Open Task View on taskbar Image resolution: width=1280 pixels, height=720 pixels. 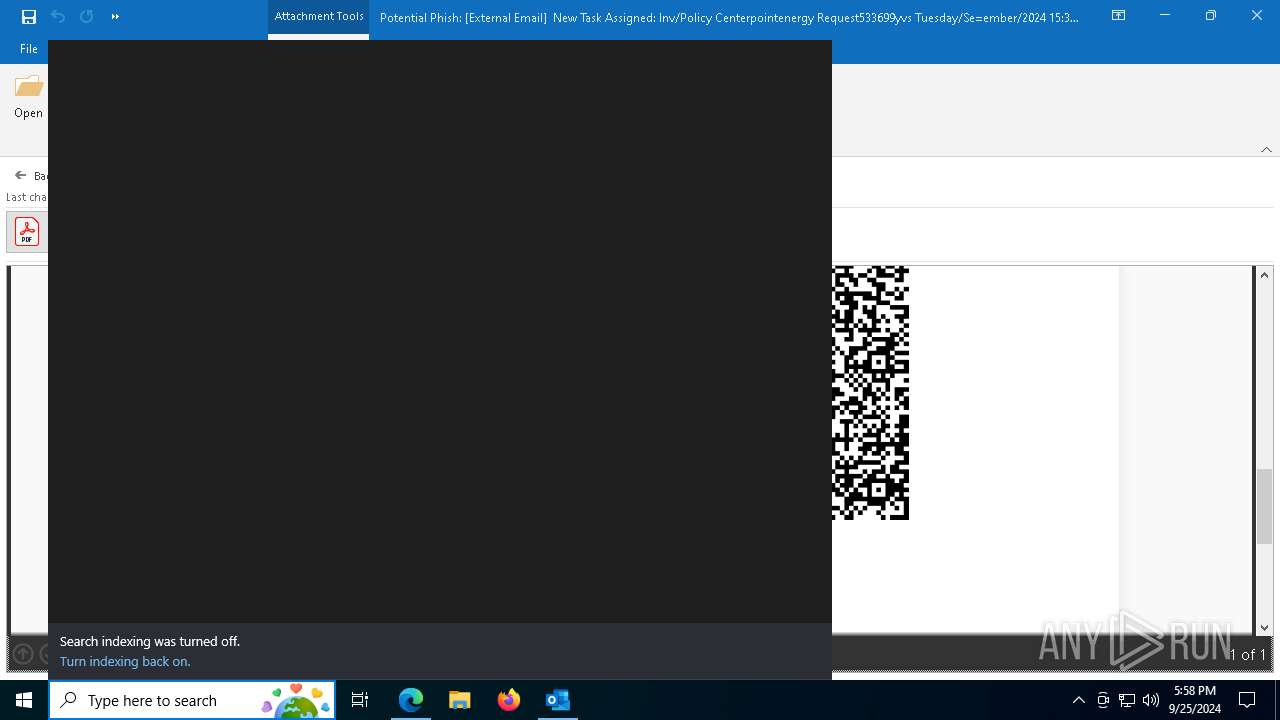pos(360,700)
